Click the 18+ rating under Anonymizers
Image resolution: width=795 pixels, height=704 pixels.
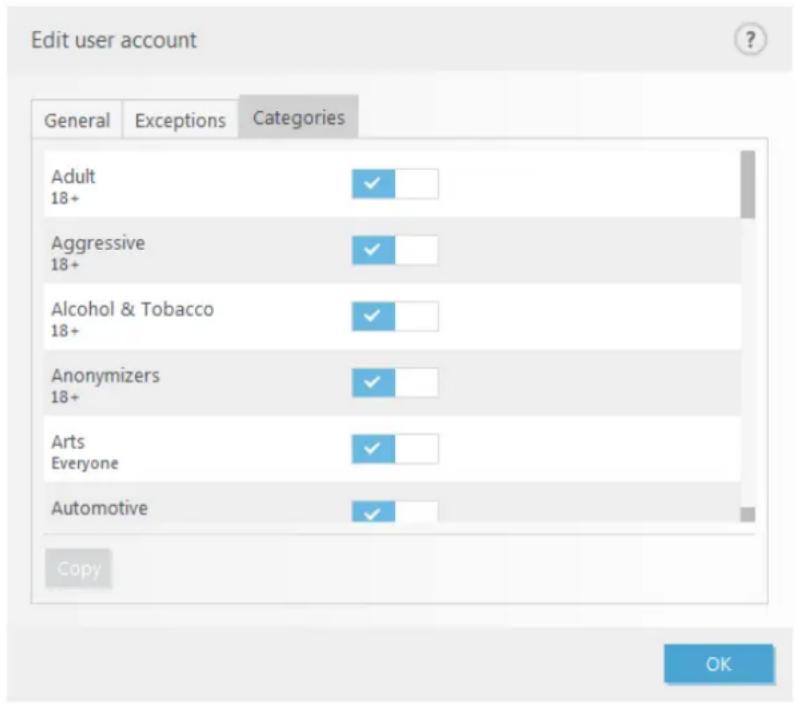pyautogui.click(x=65, y=397)
